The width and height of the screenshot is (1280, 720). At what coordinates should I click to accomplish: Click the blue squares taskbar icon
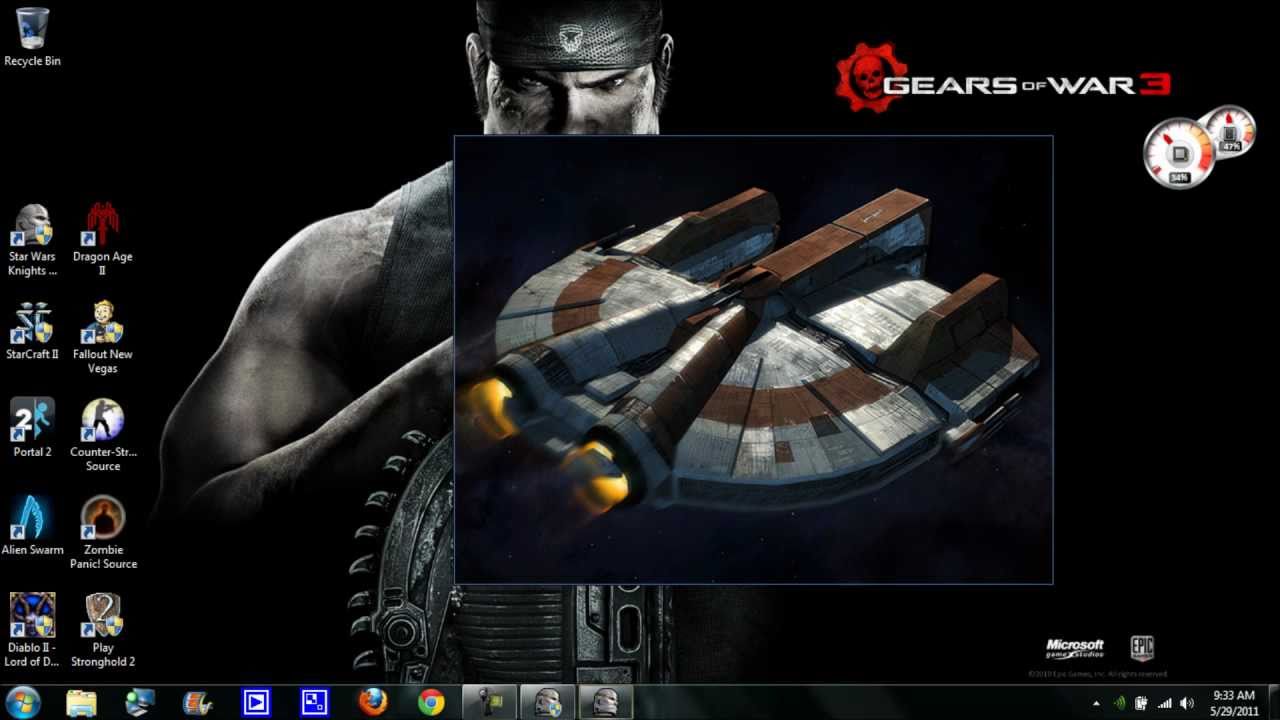[x=314, y=702]
